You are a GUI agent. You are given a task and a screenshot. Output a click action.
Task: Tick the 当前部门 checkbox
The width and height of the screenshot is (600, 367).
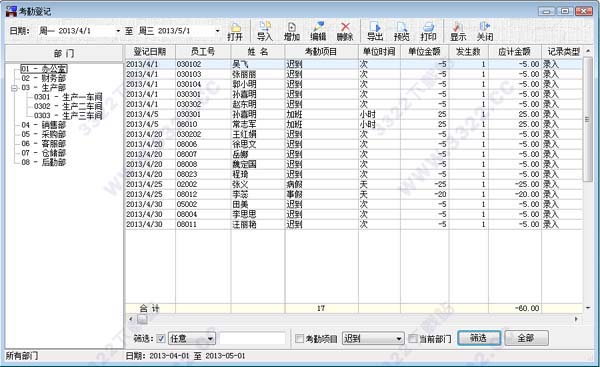pyautogui.click(x=412, y=338)
